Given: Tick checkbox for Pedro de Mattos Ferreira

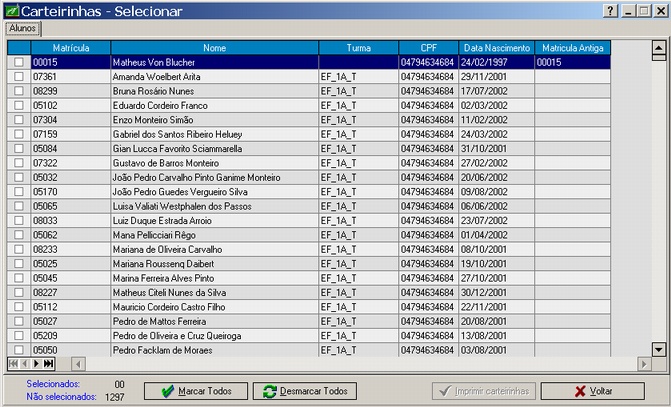Looking at the screenshot, I should click(x=18, y=321).
